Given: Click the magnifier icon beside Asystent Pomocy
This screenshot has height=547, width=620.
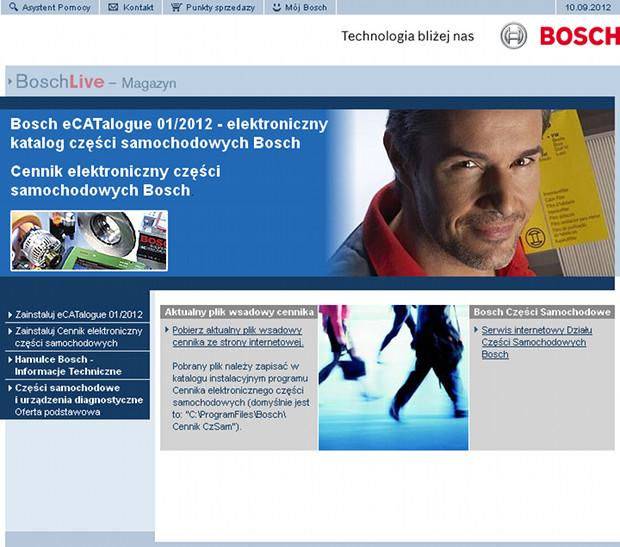Looking at the screenshot, I should pyautogui.click(x=13, y=7).
